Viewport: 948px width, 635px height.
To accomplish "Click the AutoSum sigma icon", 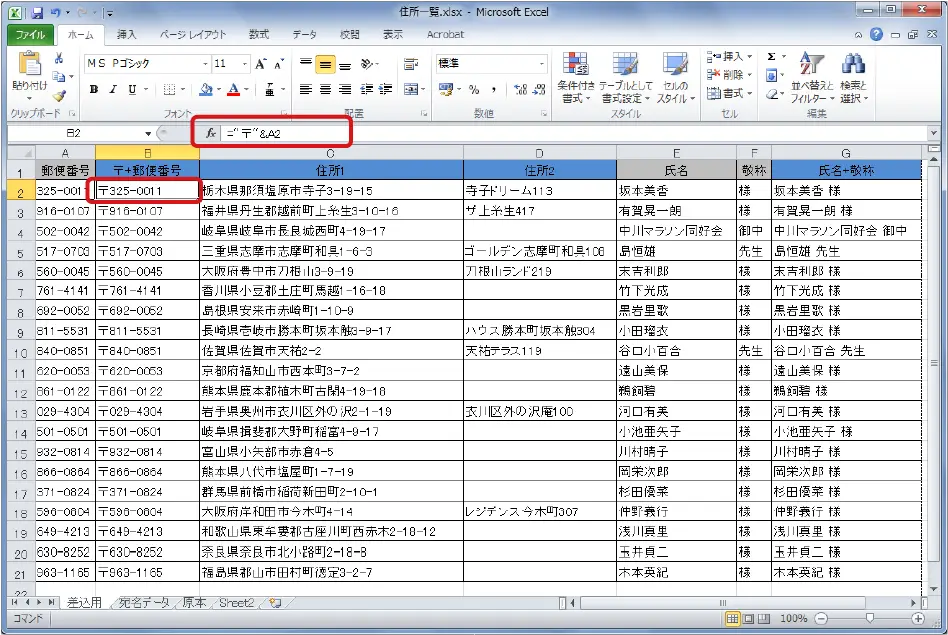I will tap(771, 56).
